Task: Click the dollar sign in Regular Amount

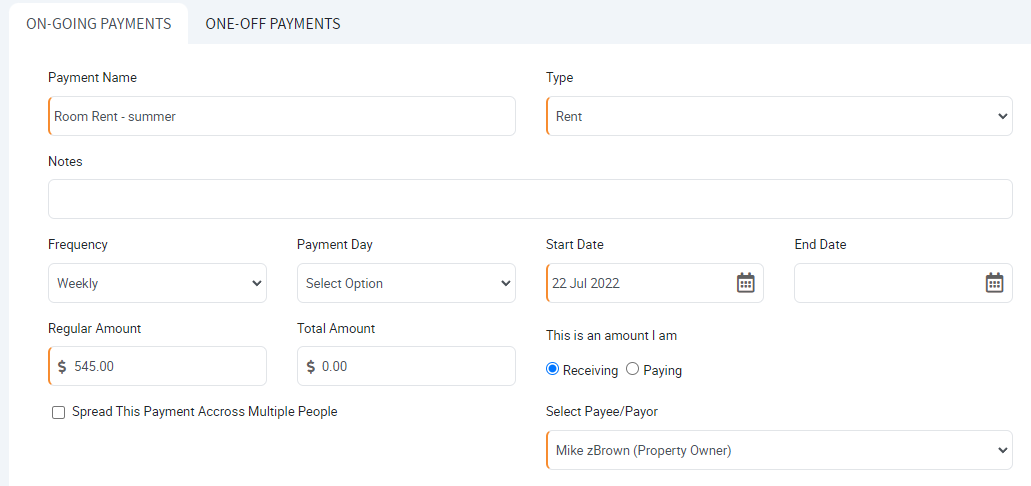Action: click(x=62, y=366)
